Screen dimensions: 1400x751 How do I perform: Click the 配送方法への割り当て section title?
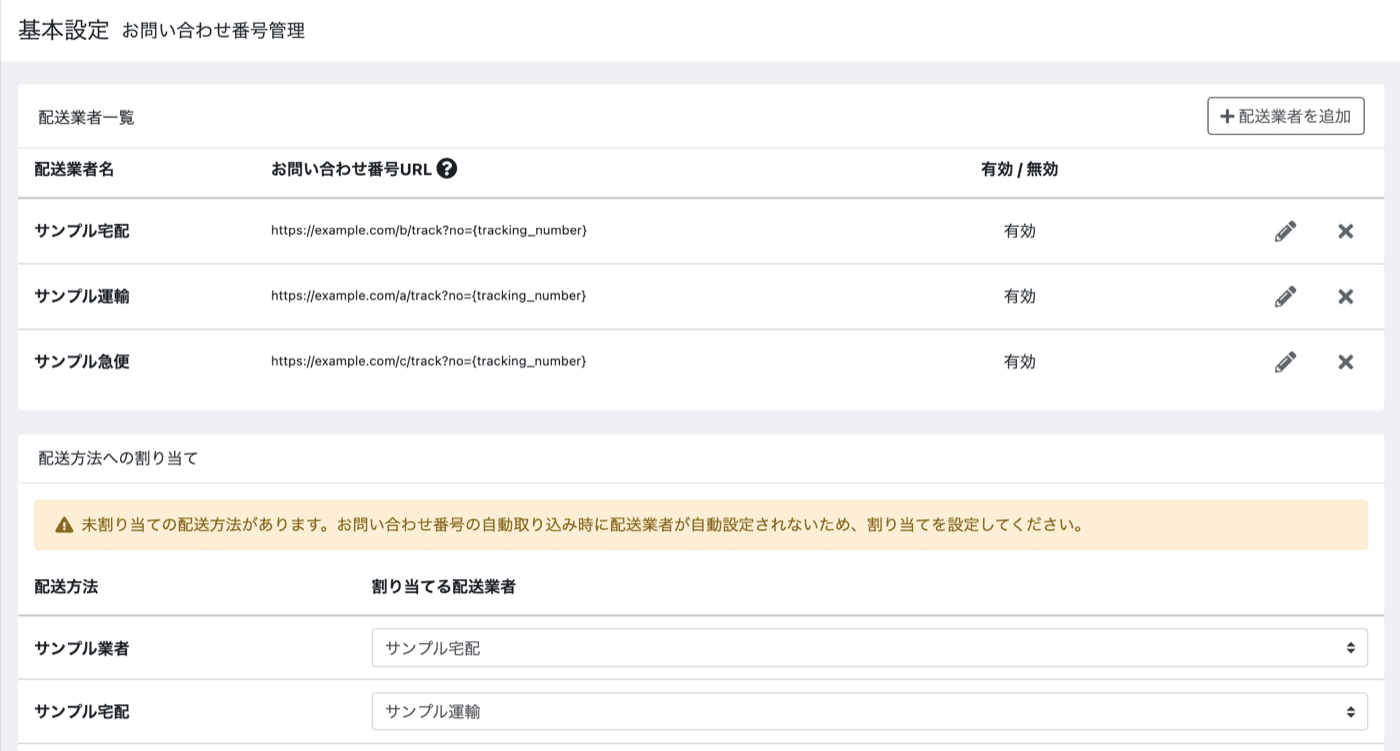coord(118,459)
